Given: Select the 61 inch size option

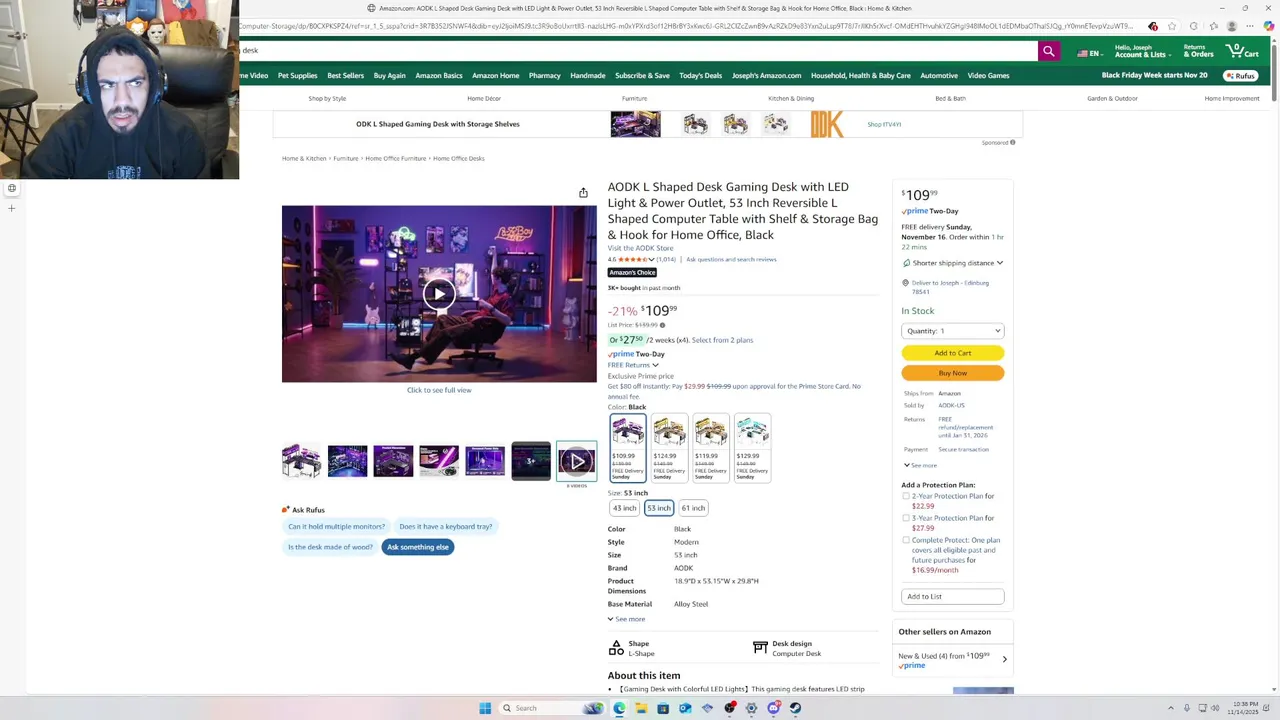Looking at the screenshot, I should pyautogui.click(x=693, y=508).
